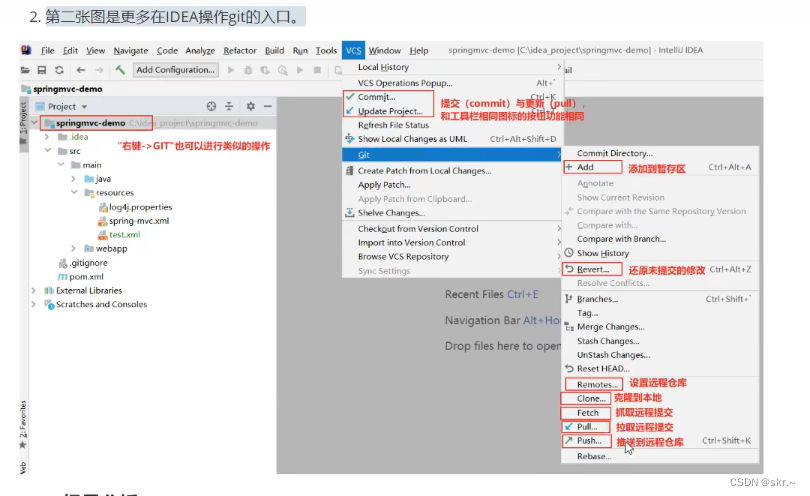This screenshot has height=496, width=810.
Task: Expand the webapp folder
Action: [x=73, y=249]
